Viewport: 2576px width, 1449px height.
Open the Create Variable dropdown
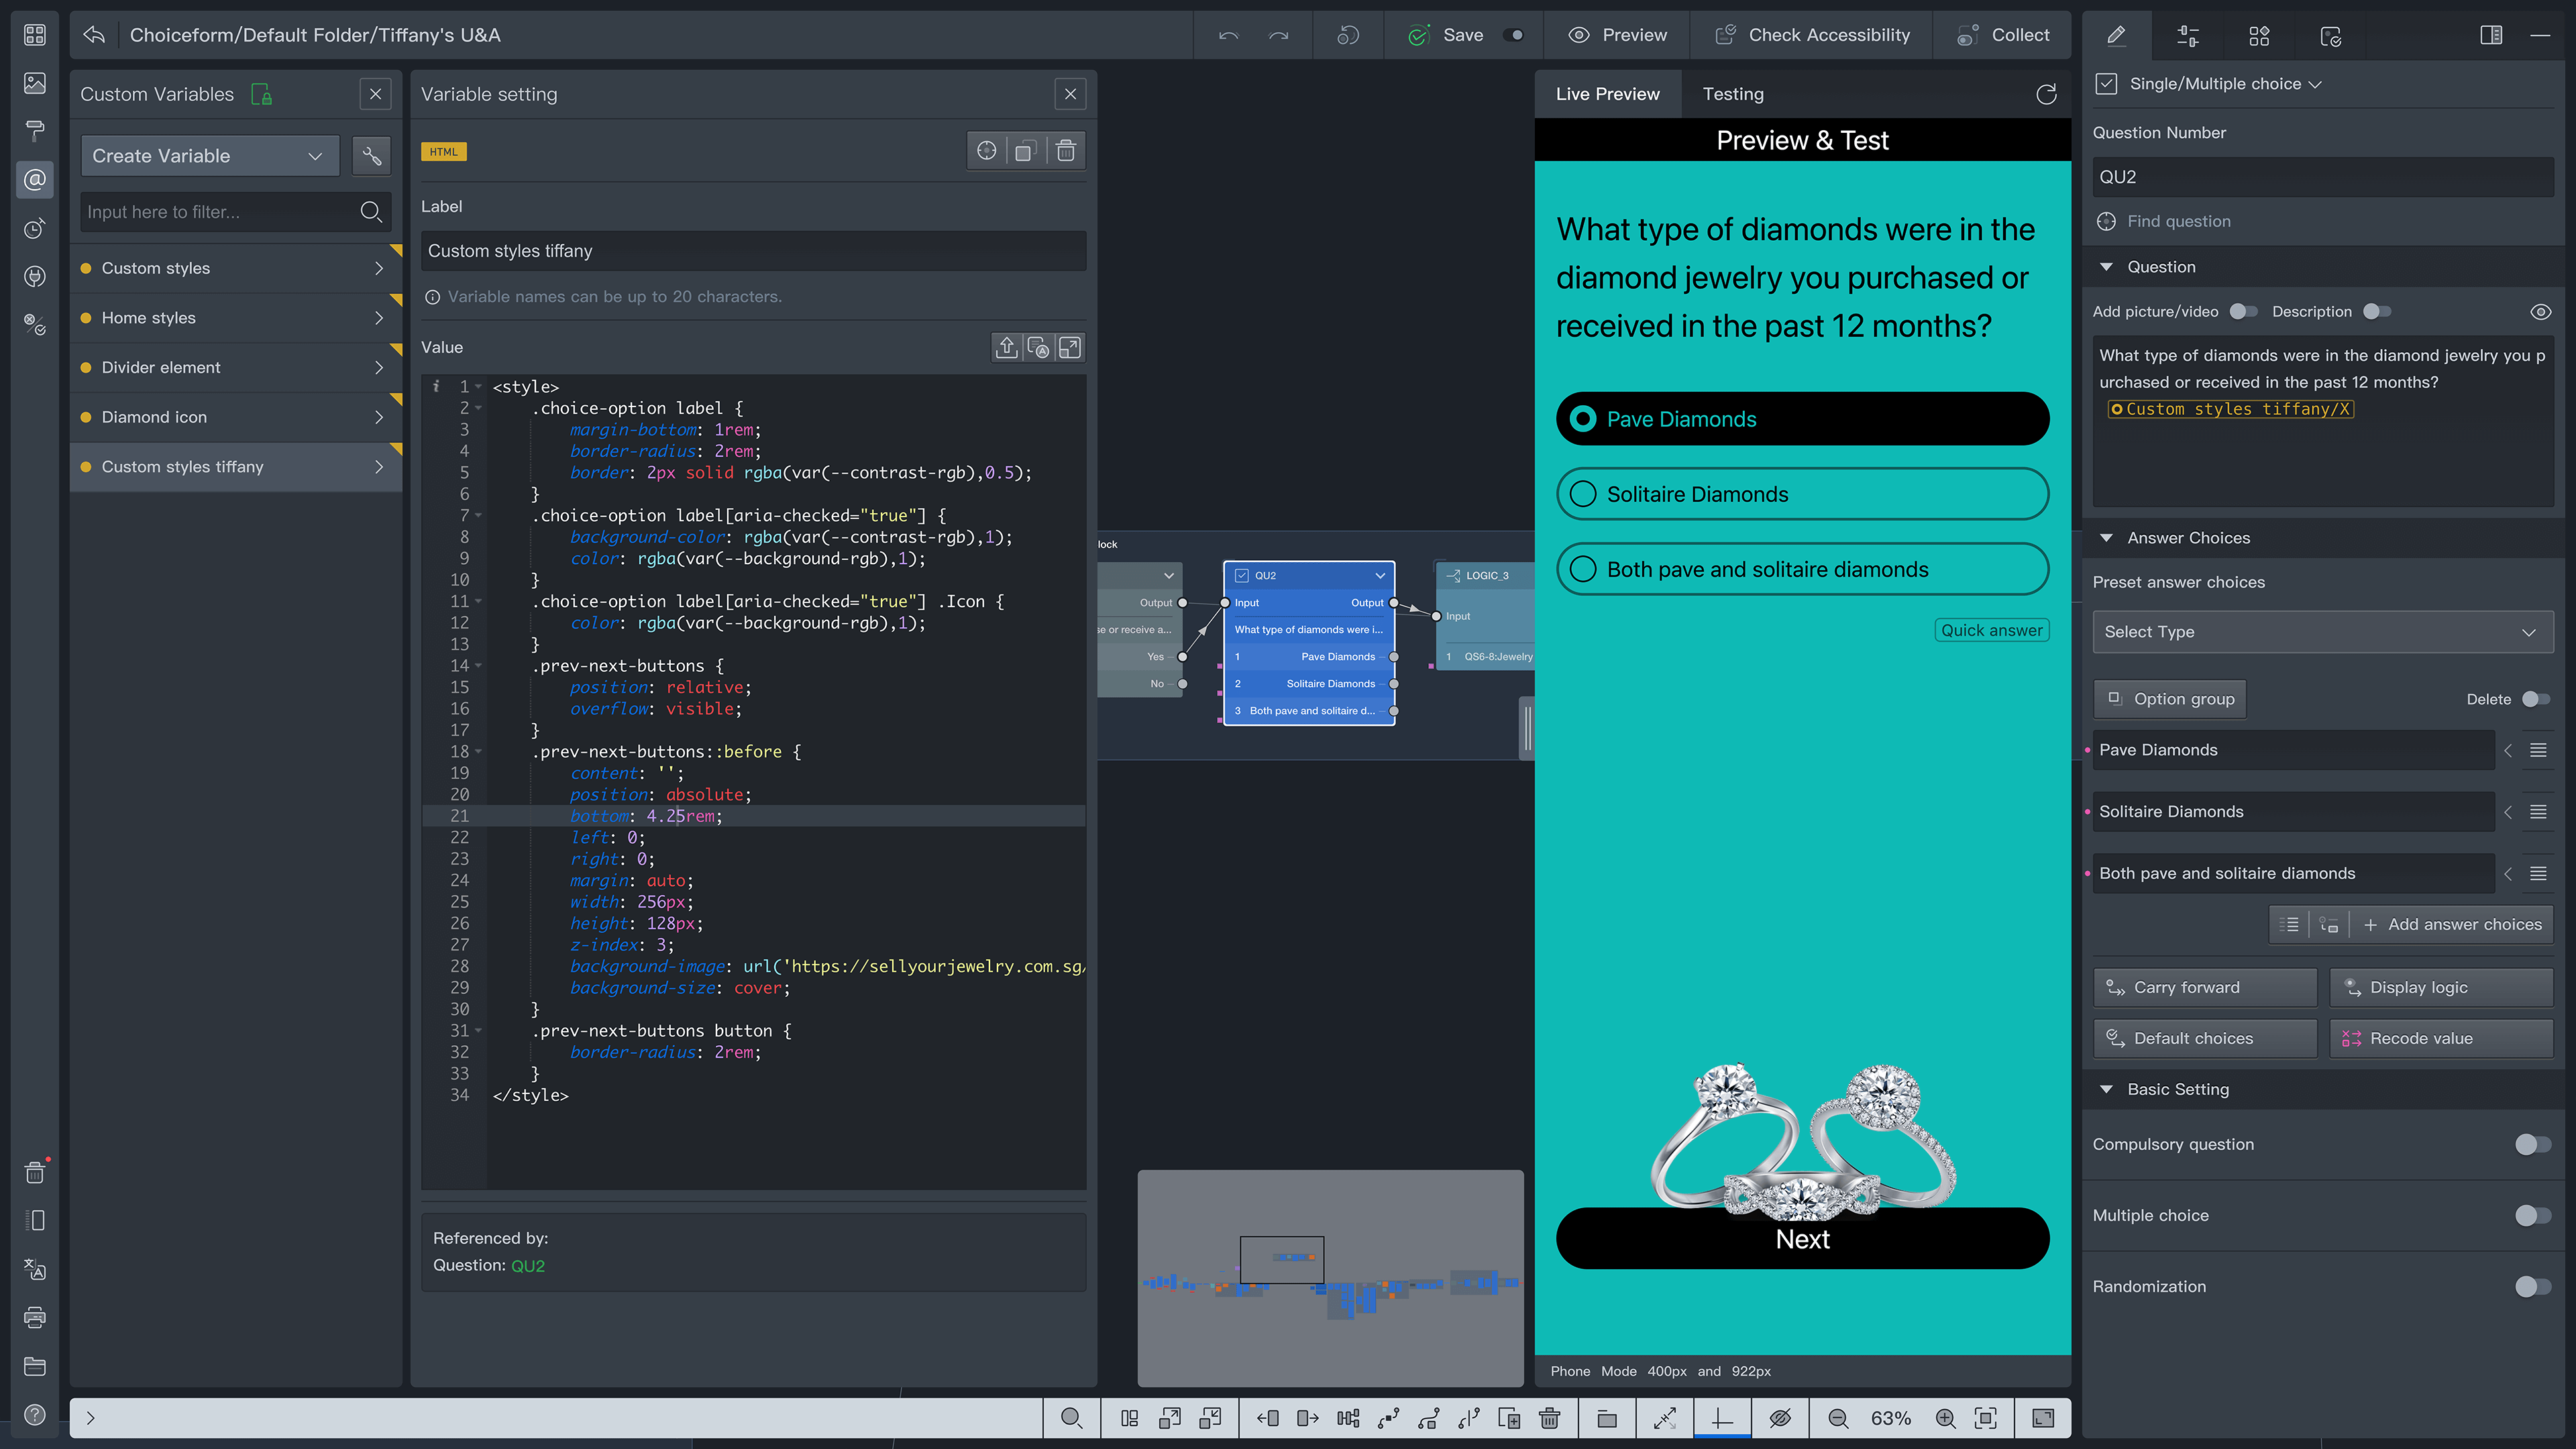pos(209,156)
